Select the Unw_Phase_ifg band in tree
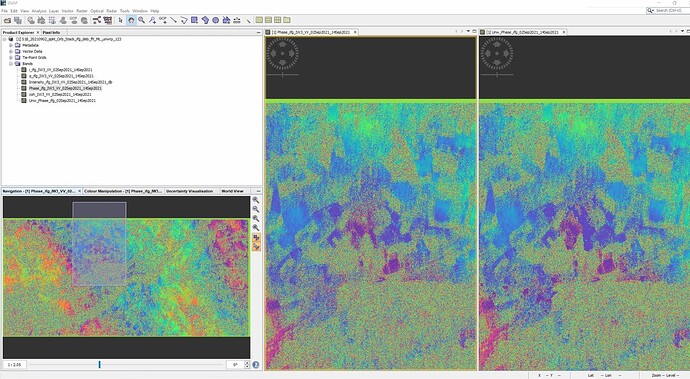 click(62, 101)
